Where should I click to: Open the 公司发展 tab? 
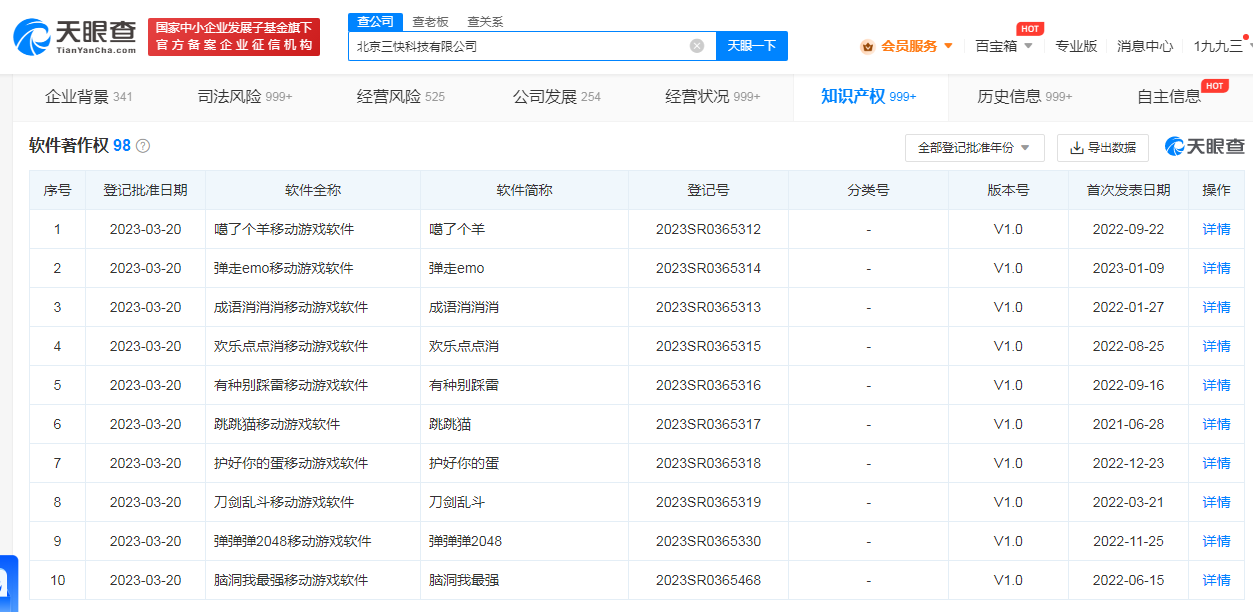pos(557,97)
